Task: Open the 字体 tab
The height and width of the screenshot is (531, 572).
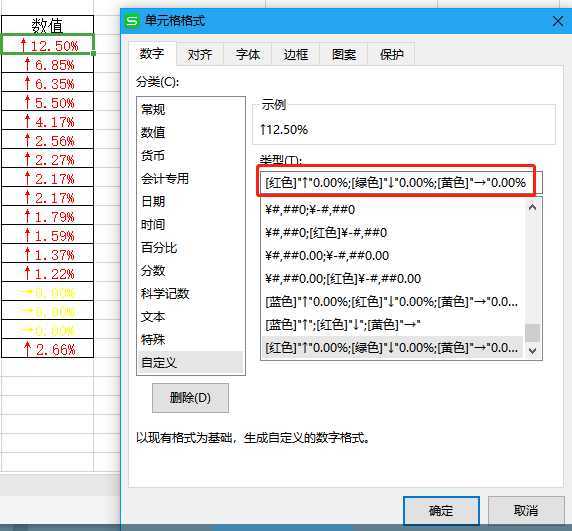Action: tap(248, 55)
